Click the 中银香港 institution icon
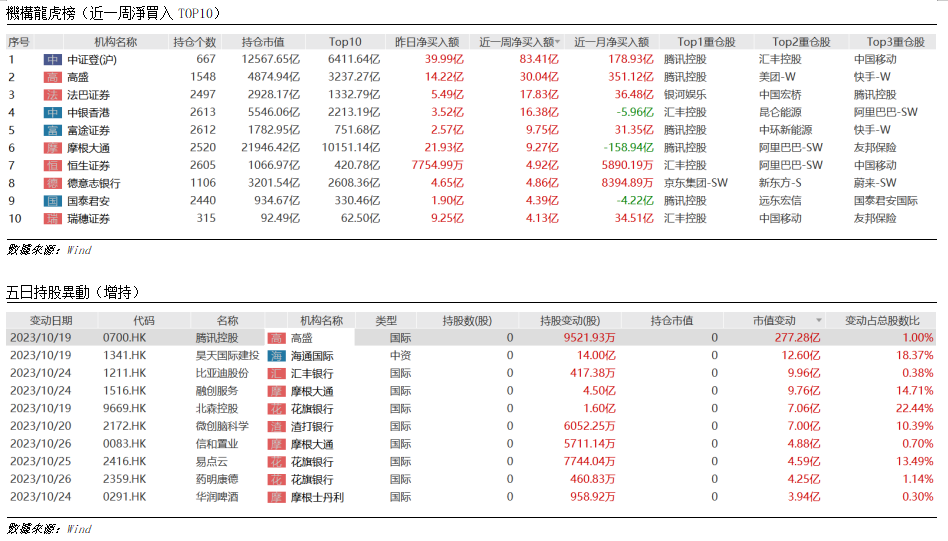948x541 pixels. point(53,112)
